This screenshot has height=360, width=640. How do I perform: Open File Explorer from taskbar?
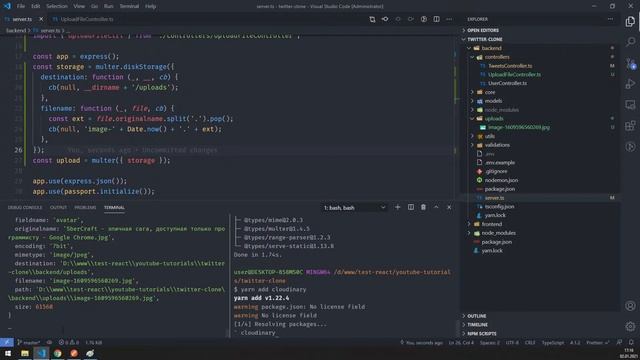[24, 353]
